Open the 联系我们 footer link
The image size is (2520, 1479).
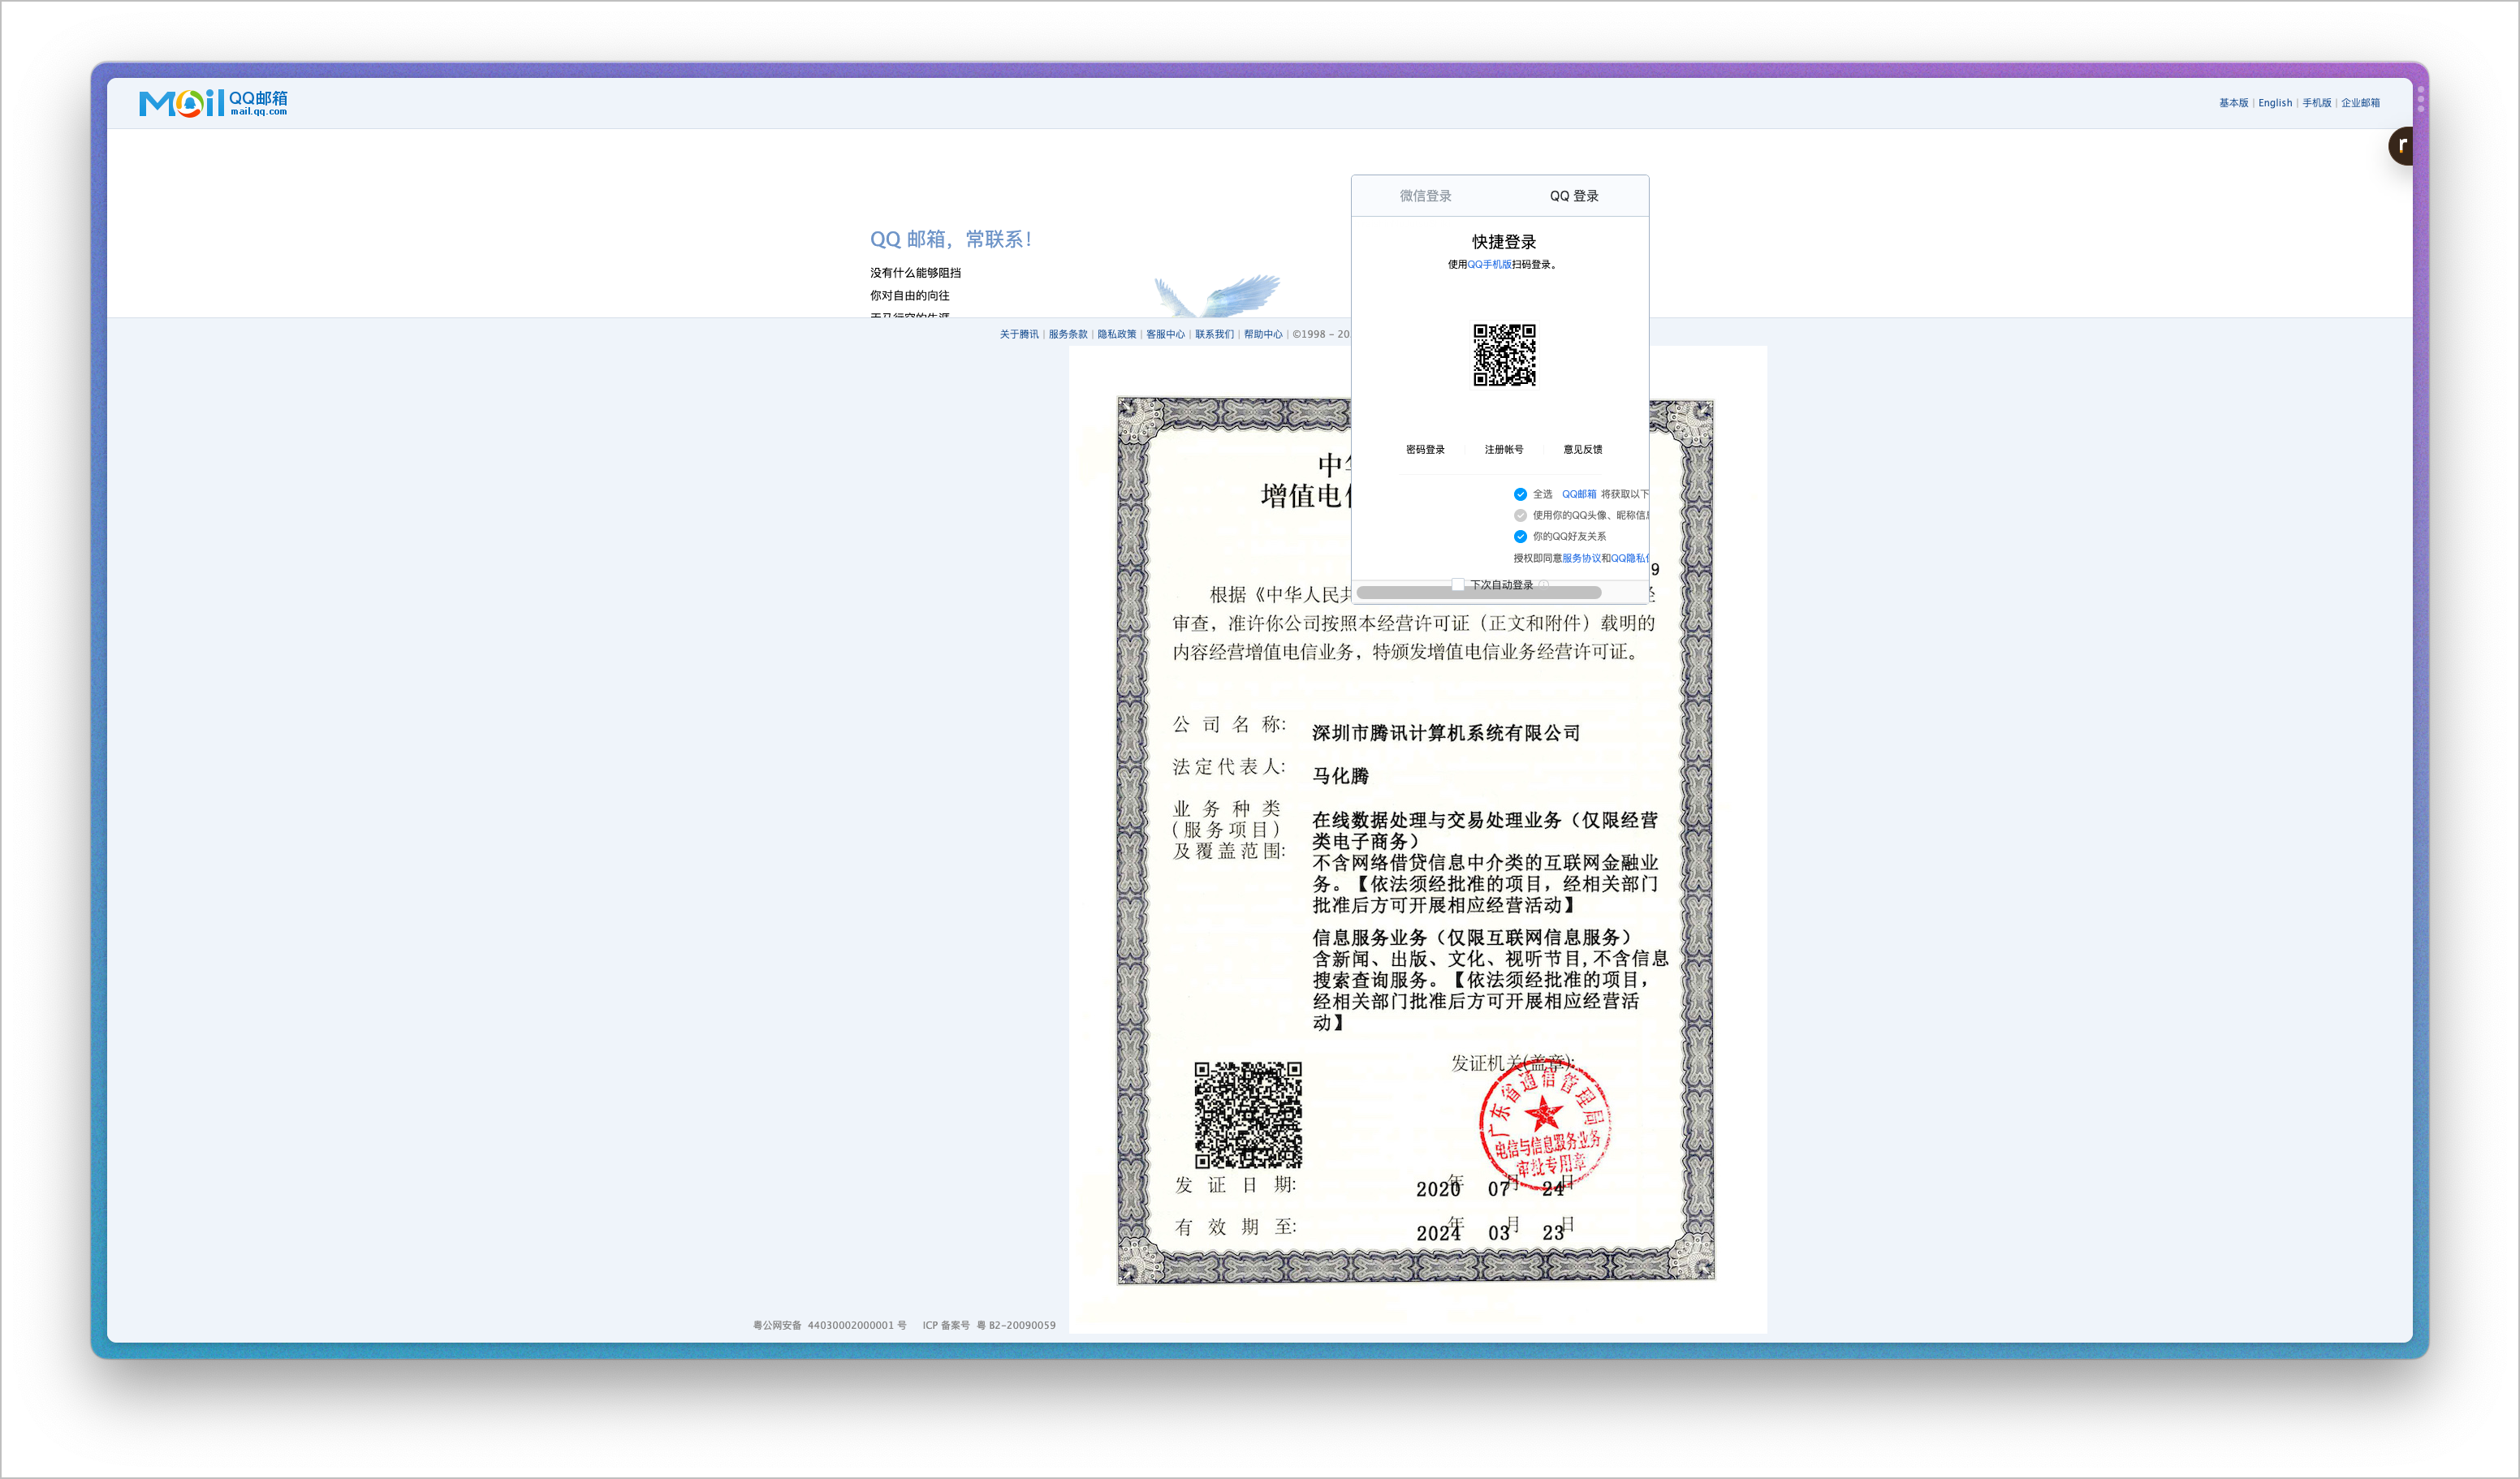(1214, 334)
